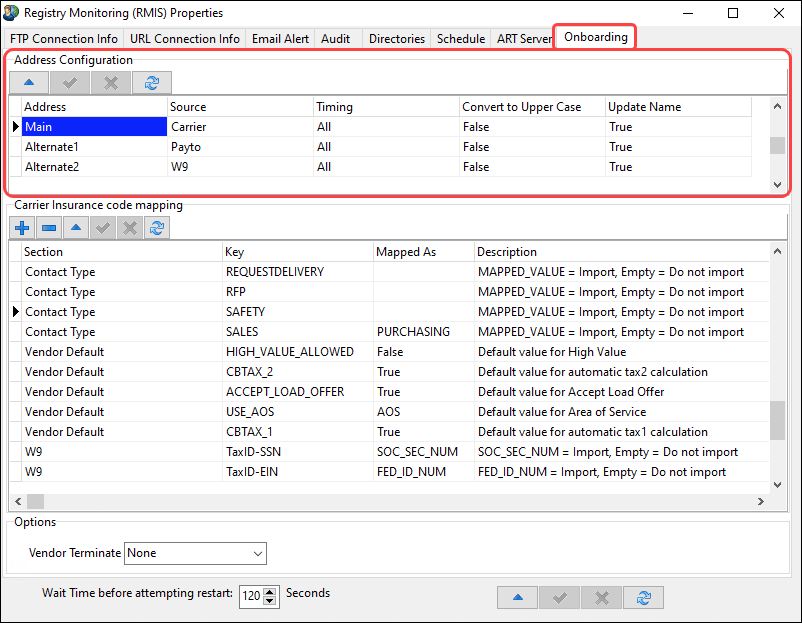802x623 pixels.
Task: Increase the wait time with up spinner arrow
Action: point(270,591)
